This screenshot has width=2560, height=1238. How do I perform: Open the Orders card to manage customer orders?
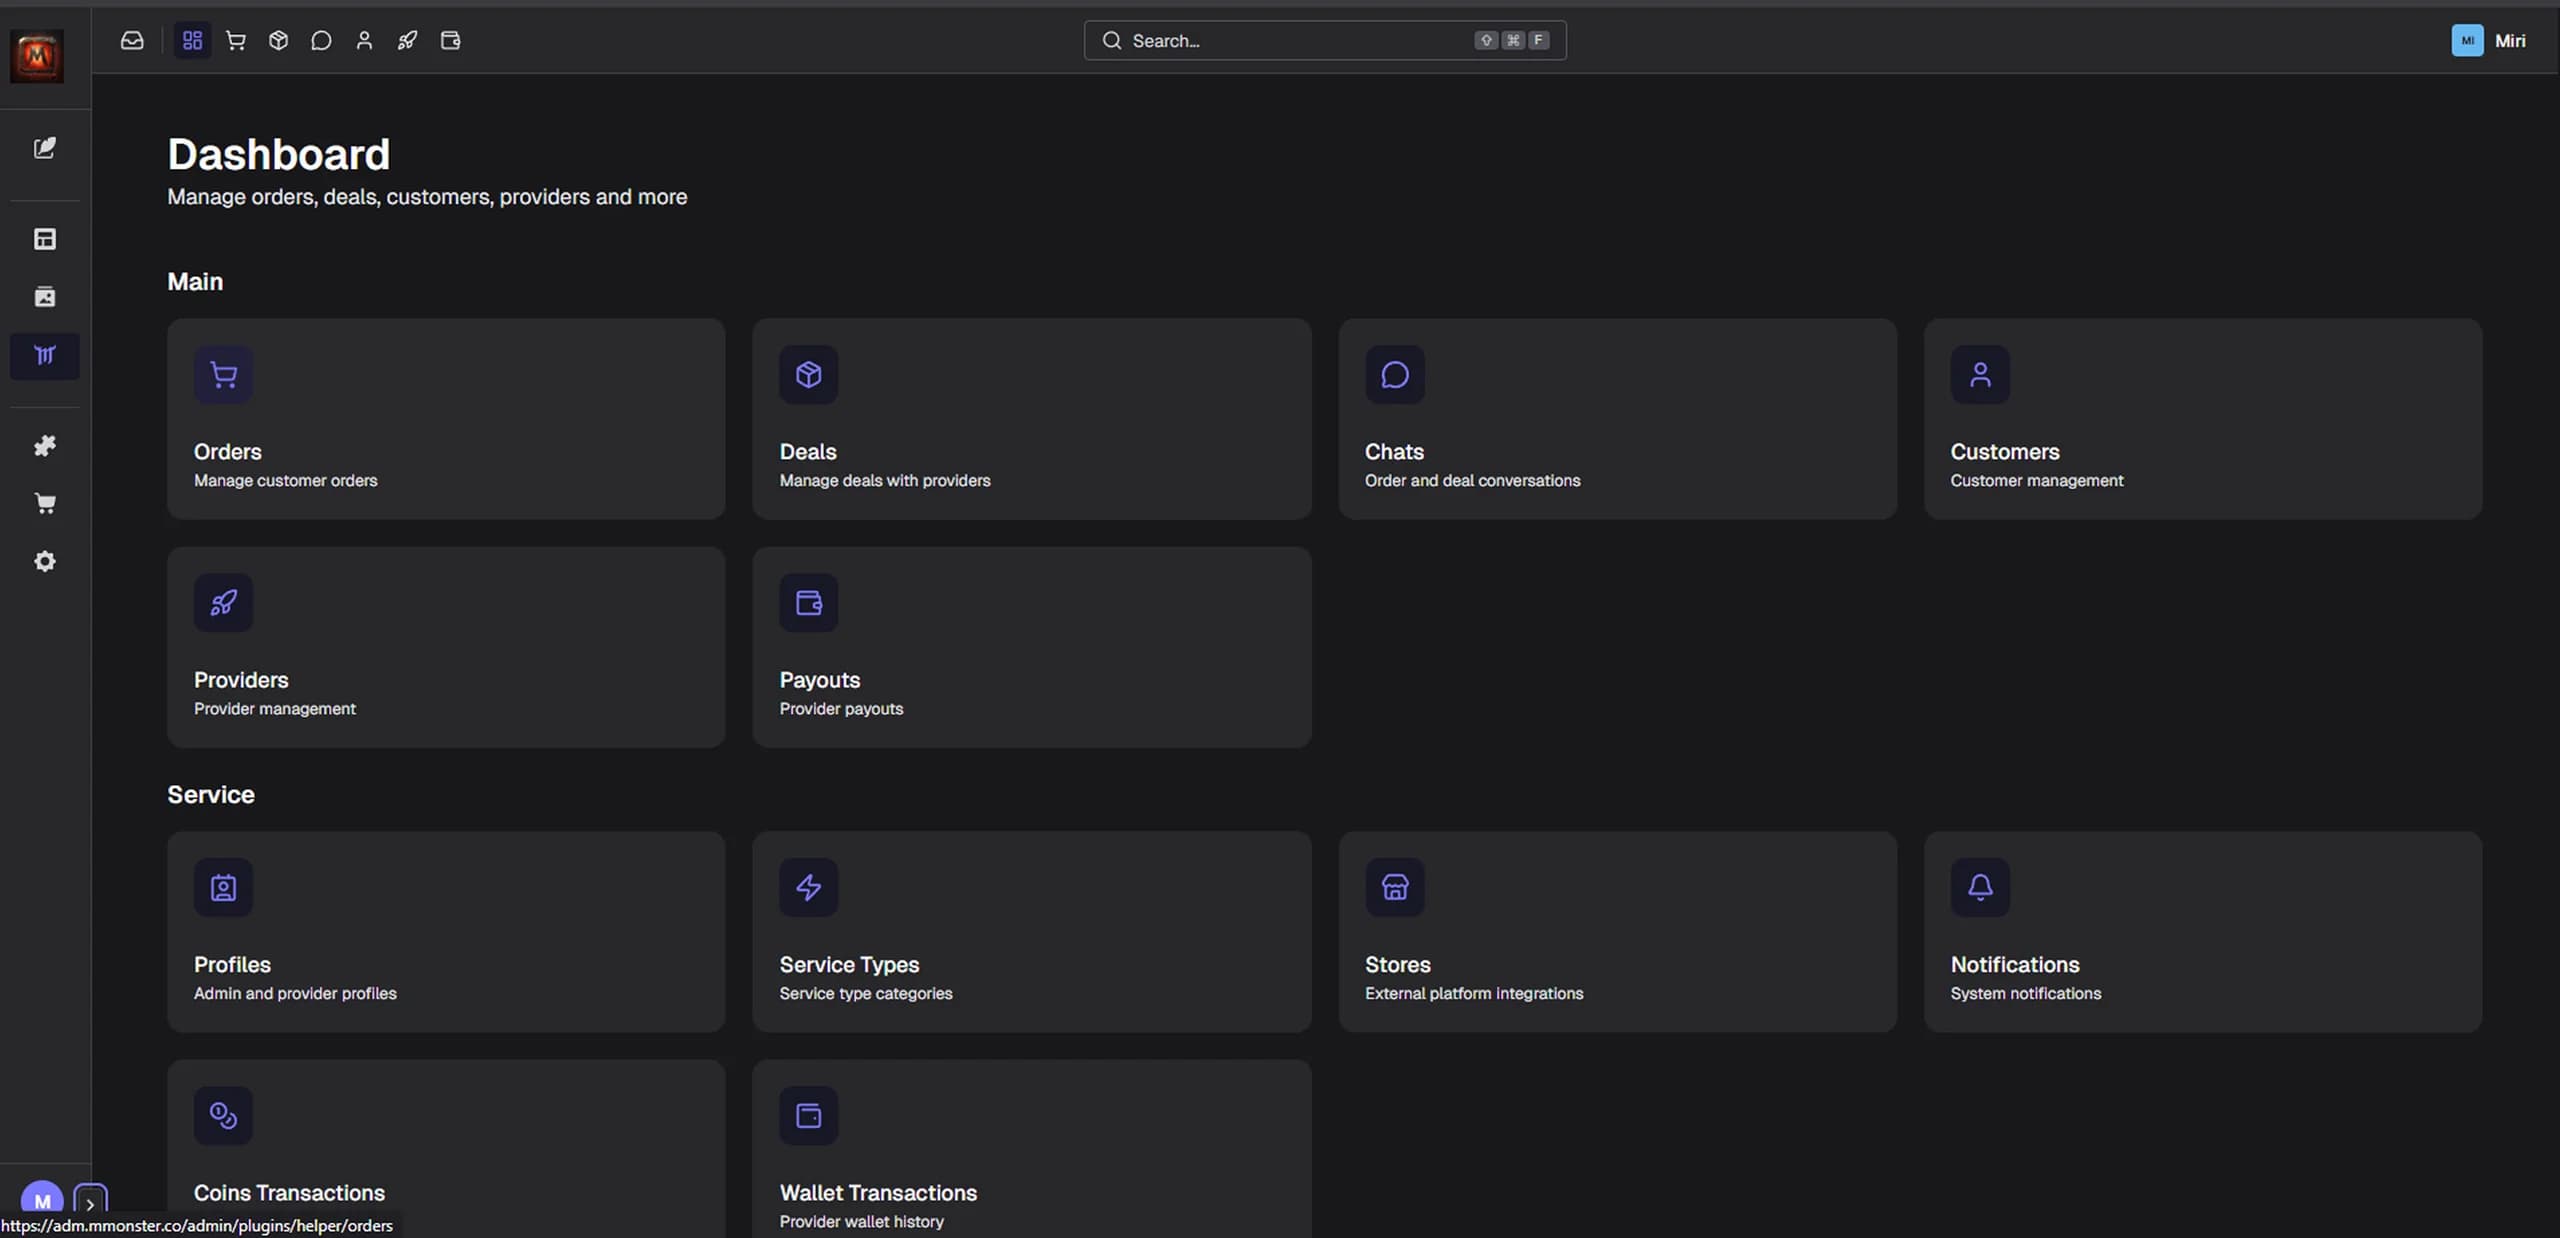tap(445, 418)
